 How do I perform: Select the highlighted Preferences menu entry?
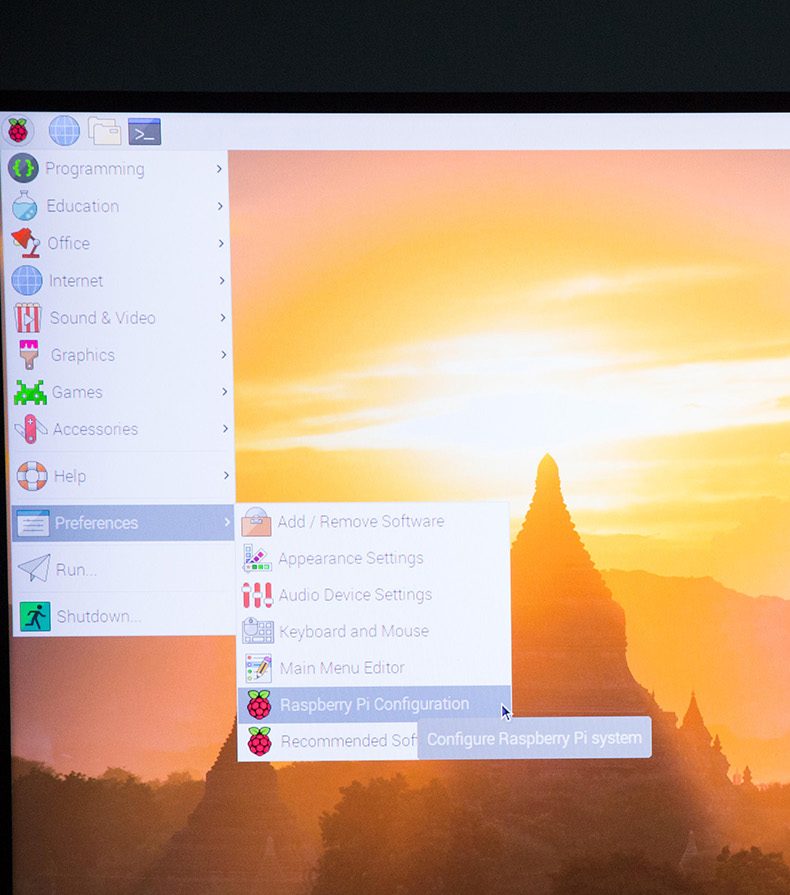123,523
